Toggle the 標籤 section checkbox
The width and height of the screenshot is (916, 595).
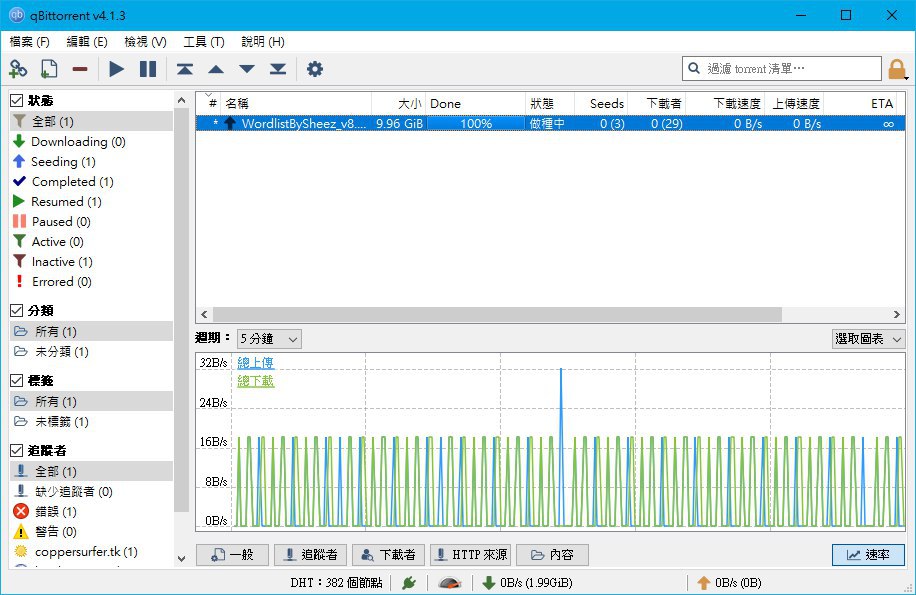point(17,381)
